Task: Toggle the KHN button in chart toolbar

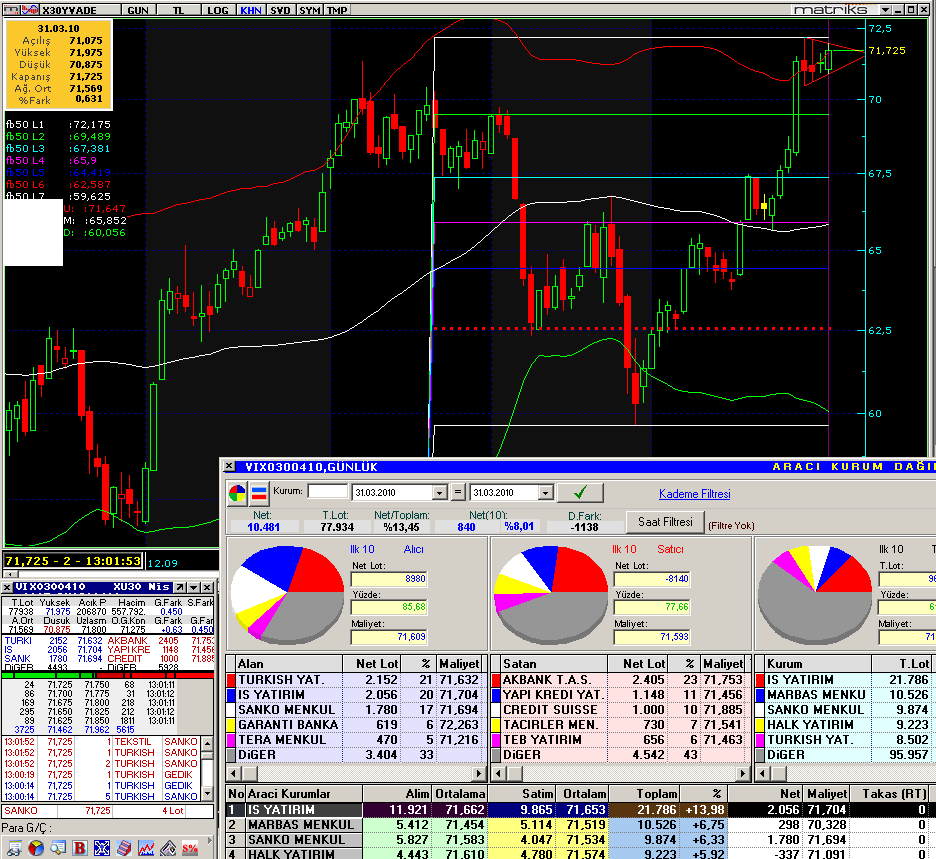Action: tap(251, 10)
